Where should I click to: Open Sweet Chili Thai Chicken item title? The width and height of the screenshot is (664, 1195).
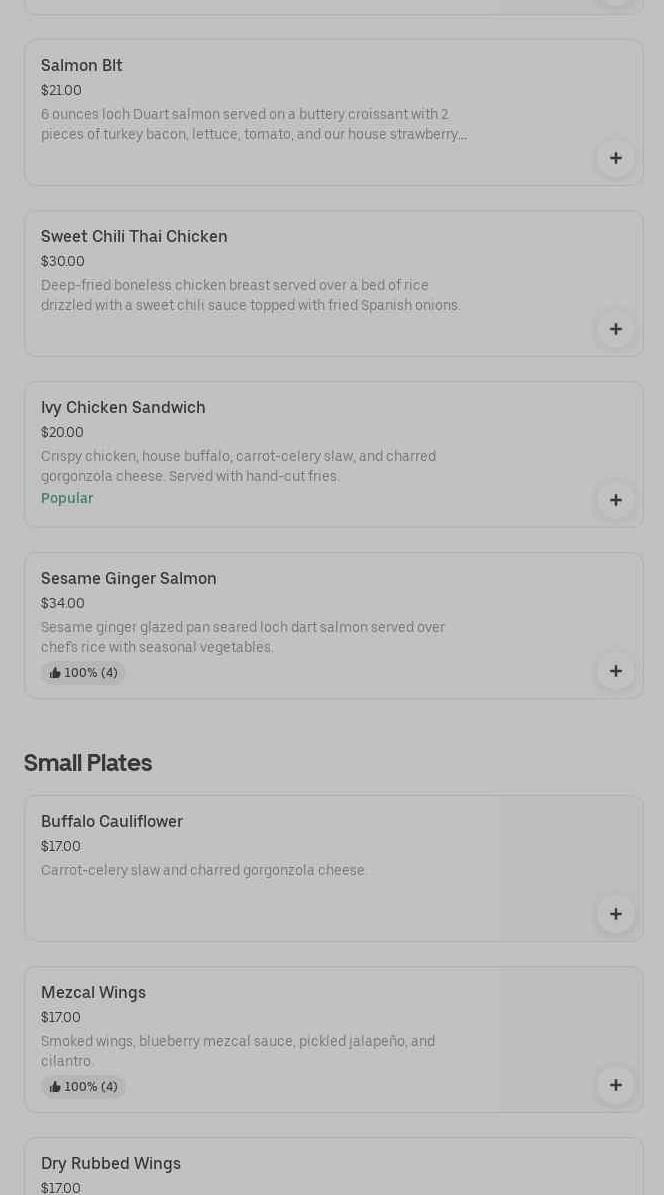coord(134,237)
